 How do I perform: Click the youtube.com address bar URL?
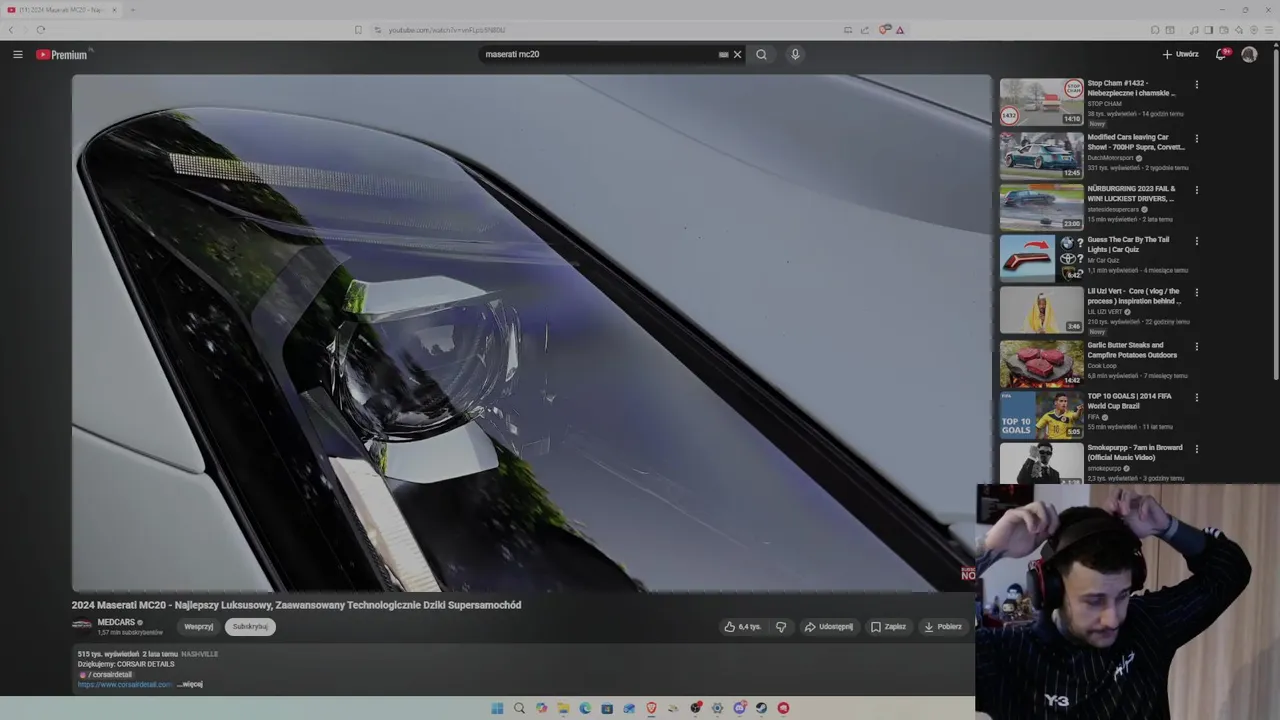pos(447,30)
